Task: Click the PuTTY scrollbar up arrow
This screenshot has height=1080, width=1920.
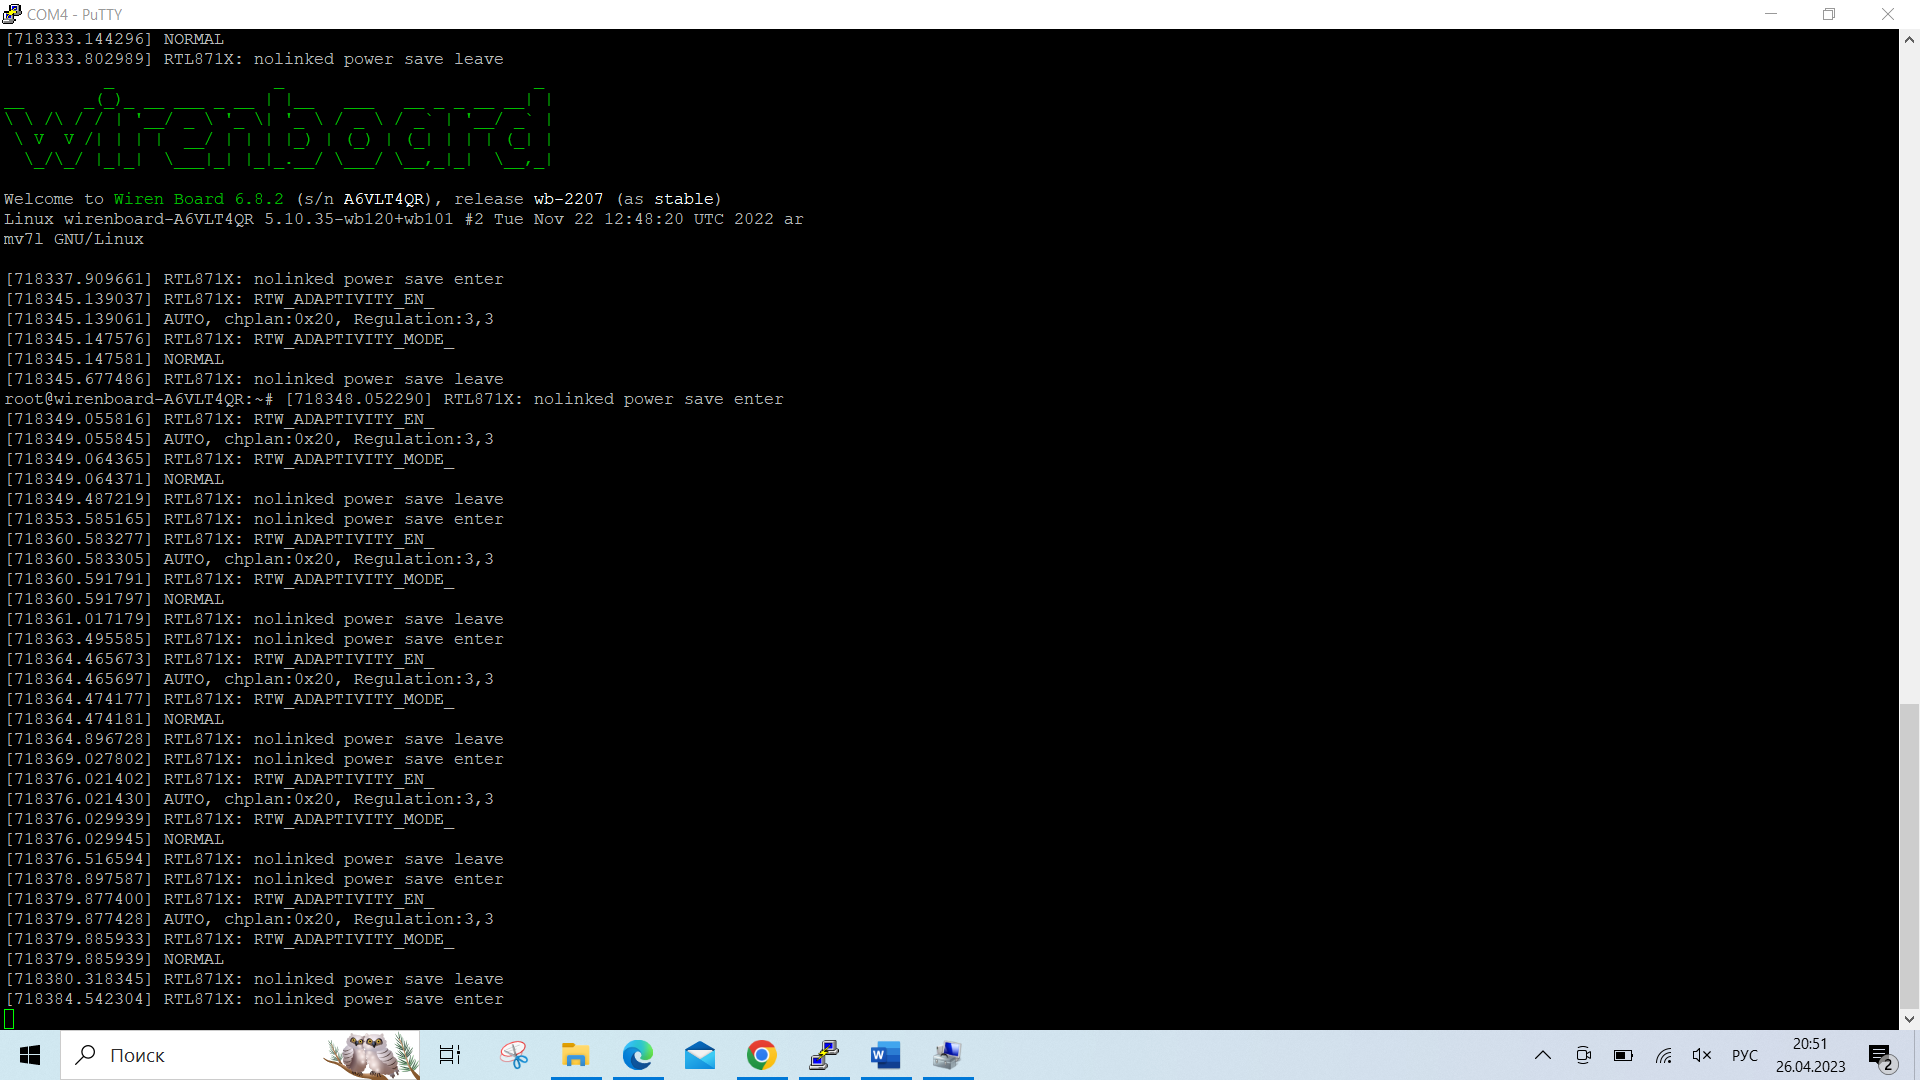Action: [x=1909, y=40]
